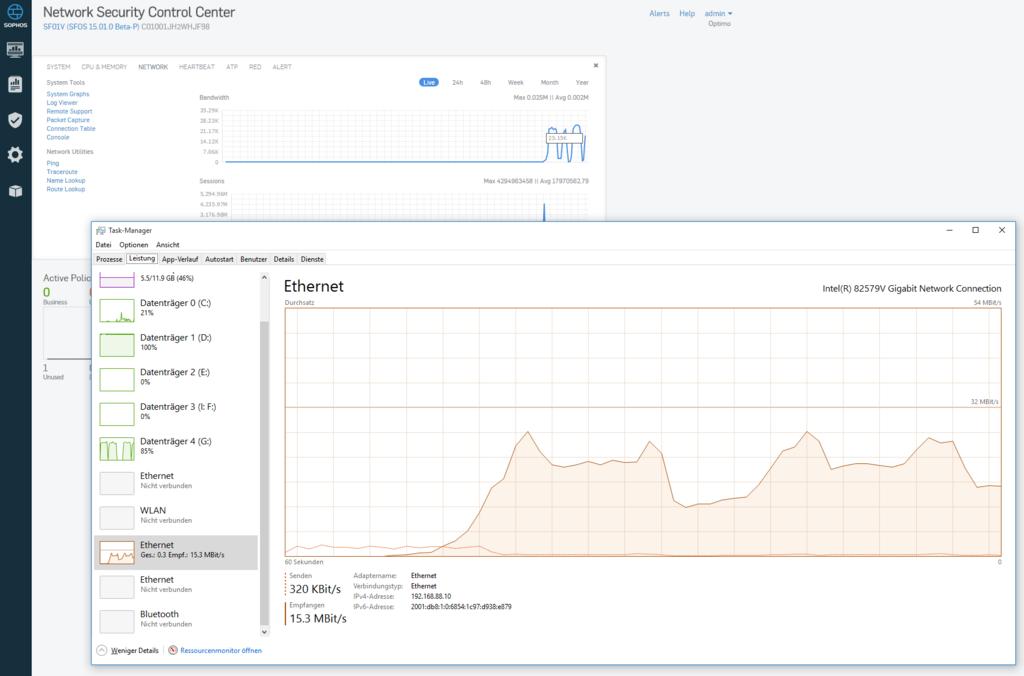Viewport: 1024px width, 676px height.
Task: Open the admin dropdown in Sophos header
Action: 718,14
